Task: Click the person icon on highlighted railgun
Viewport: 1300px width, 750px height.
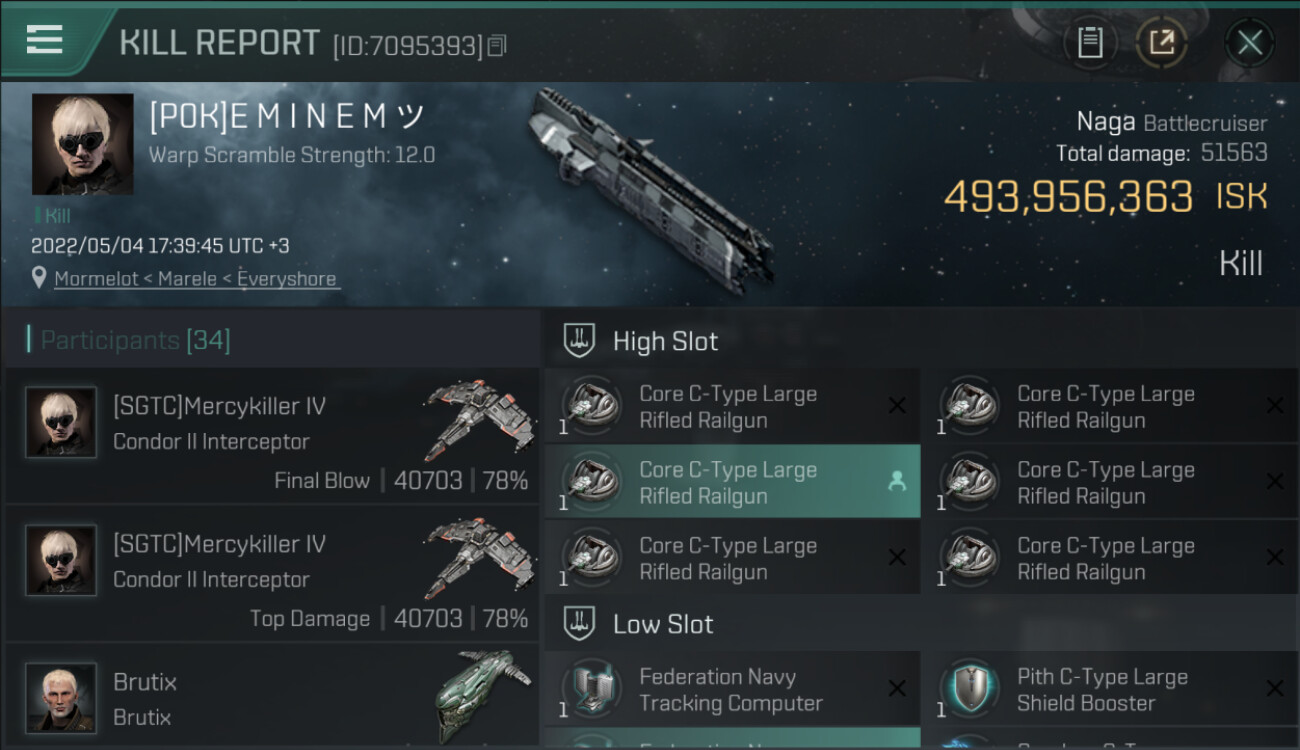Action: (897, 482)
